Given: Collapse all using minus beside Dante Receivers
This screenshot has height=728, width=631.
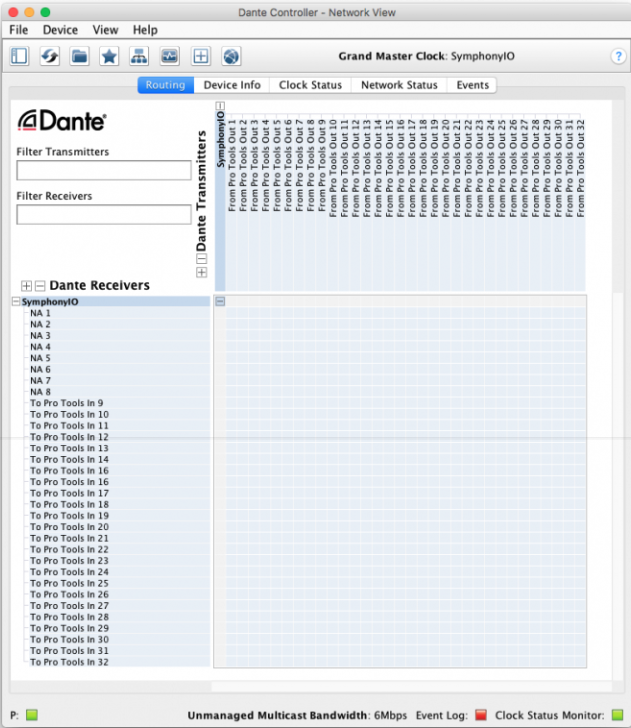Looking at the screenshot, I should (x=40, y=286).
